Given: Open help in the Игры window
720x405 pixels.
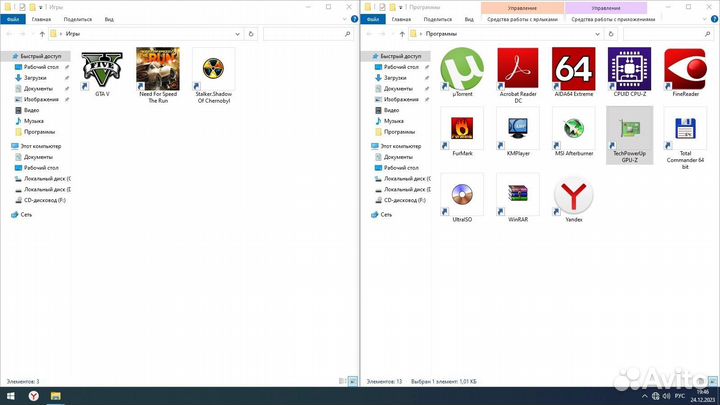Looking at the screenshot, I should tap(354, 19).
